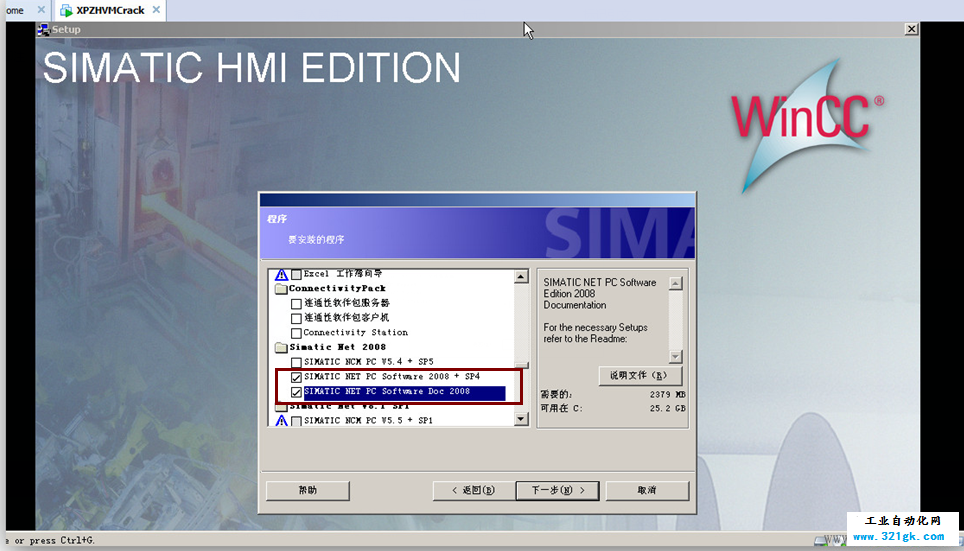Select SIMATIC NET PC Software Doc 2008 row
This screenshot has height=551, width=964.
click(404, 392)
